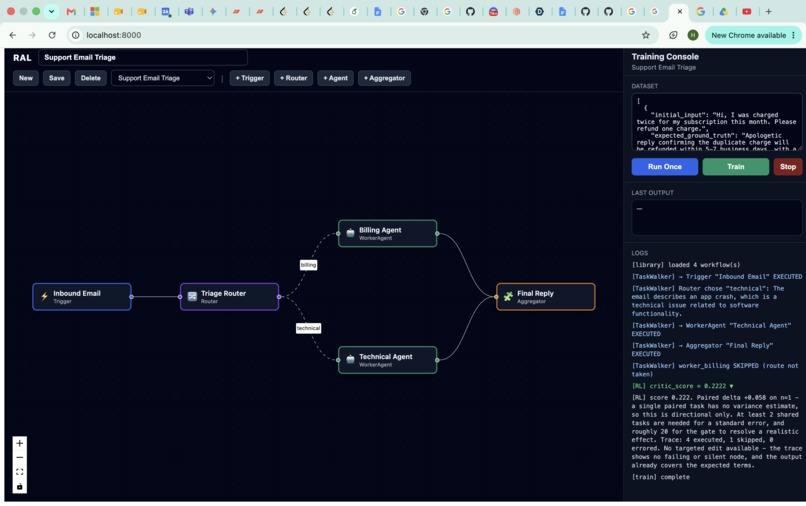
Task: Select the Final Reply aggregator node
Action: click(x=545, y=297)
